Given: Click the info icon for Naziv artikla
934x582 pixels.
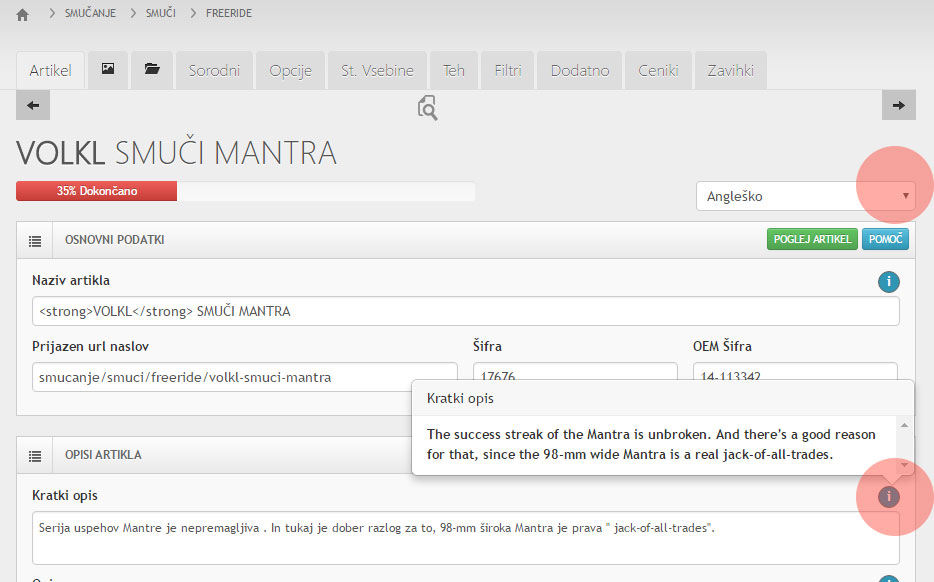Looking at the screenshot, I should tap(889, 281).
